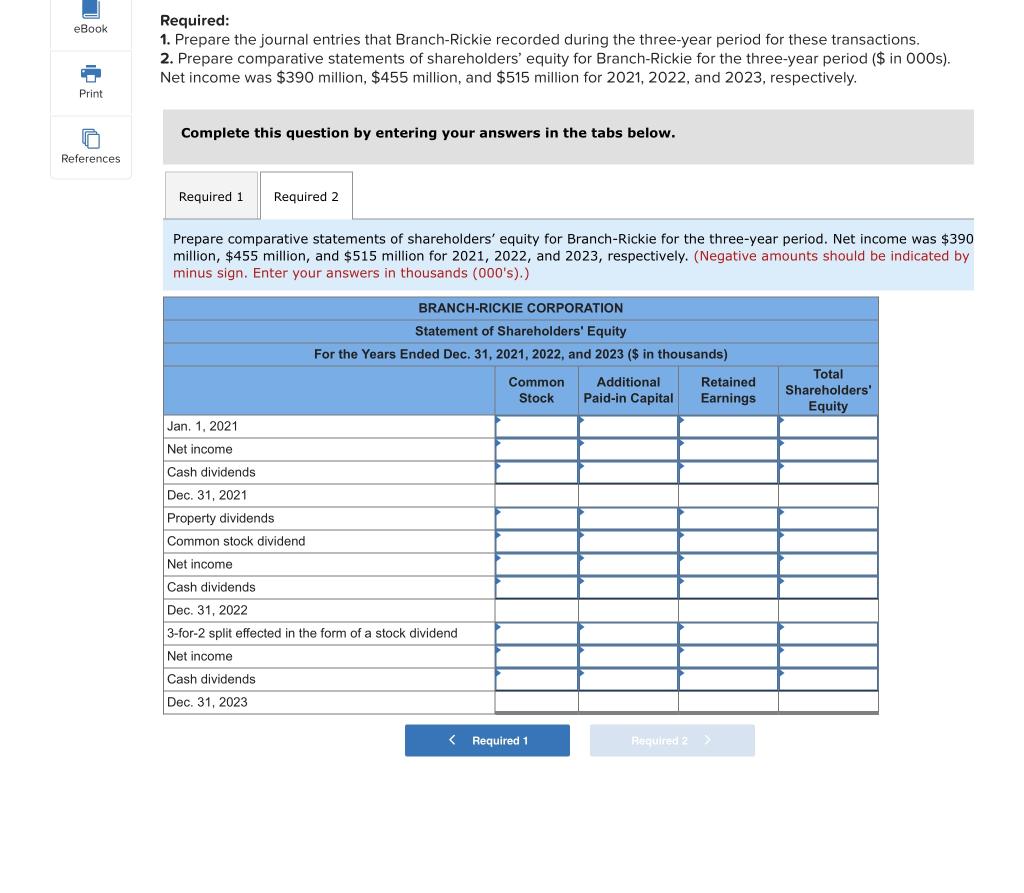Click the Jan. 1, 2021 Common Stock input field
Viewport: 1024px width, 893px height.
point(536,425)
